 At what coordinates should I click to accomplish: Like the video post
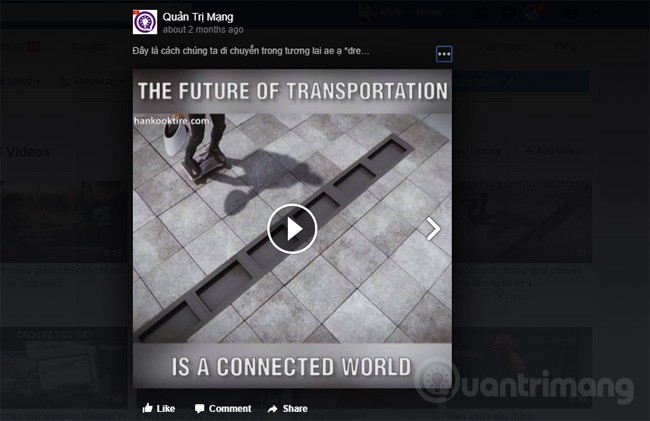[x=158, y=408]
